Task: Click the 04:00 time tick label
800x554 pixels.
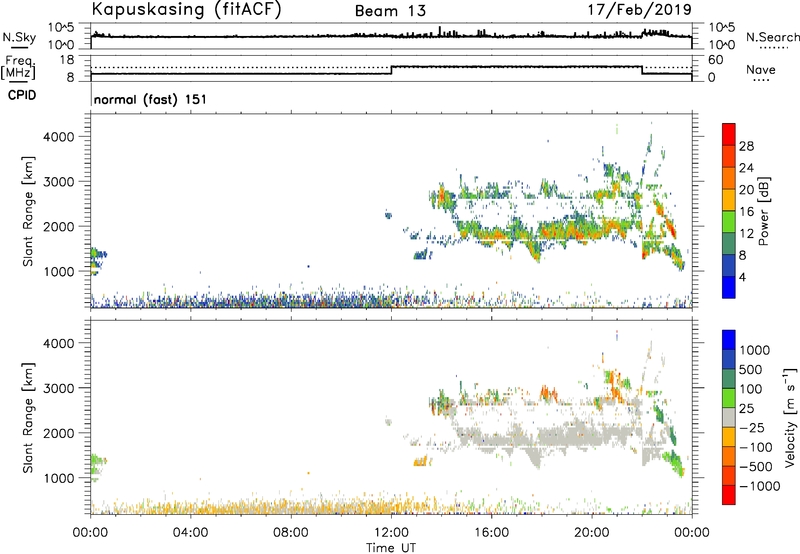Action: coord(190,533)
